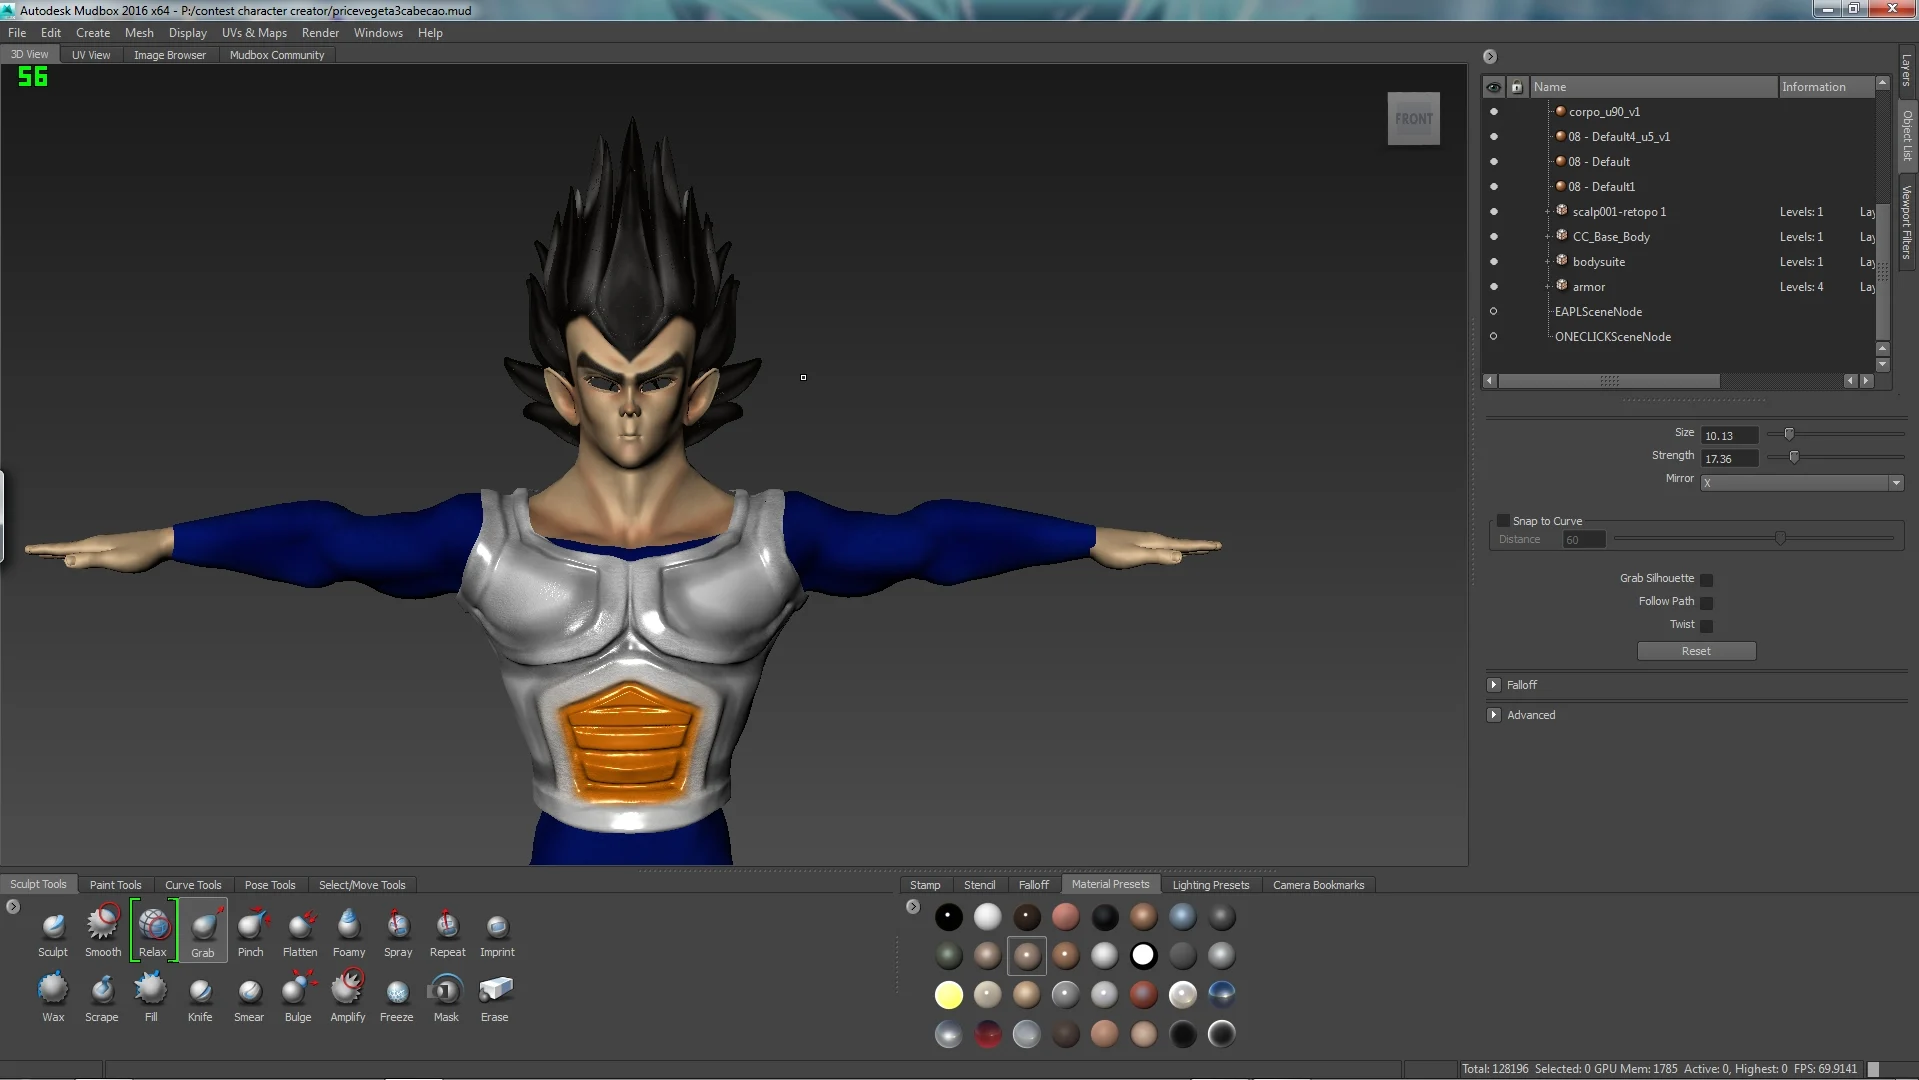1919x1080 pixels.
Task: Click the FRONT view cube
Action: 1413,118
